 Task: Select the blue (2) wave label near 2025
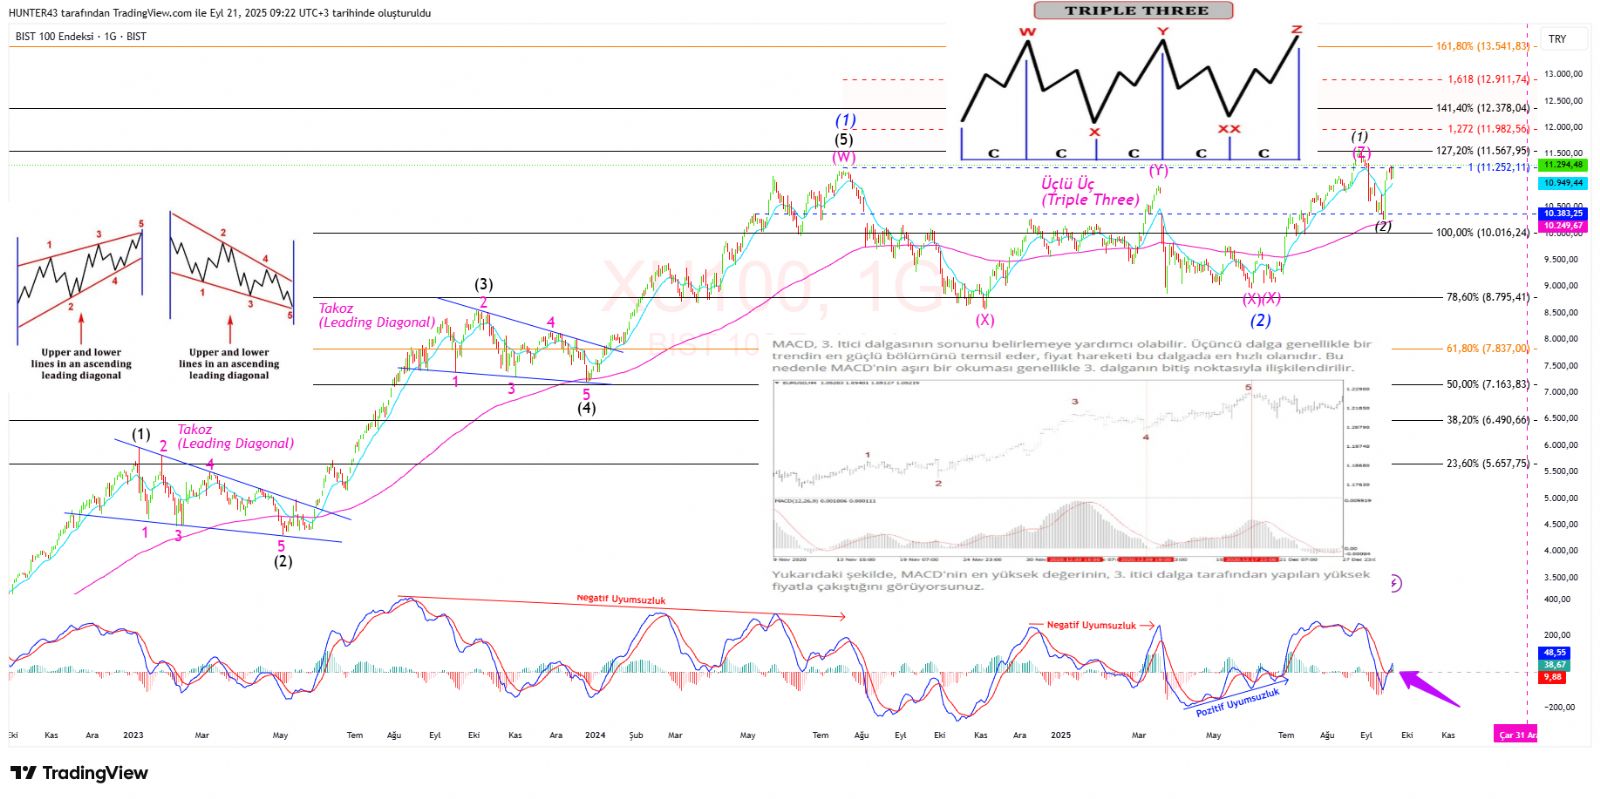pyautogui.click(x=1260, y=320)
